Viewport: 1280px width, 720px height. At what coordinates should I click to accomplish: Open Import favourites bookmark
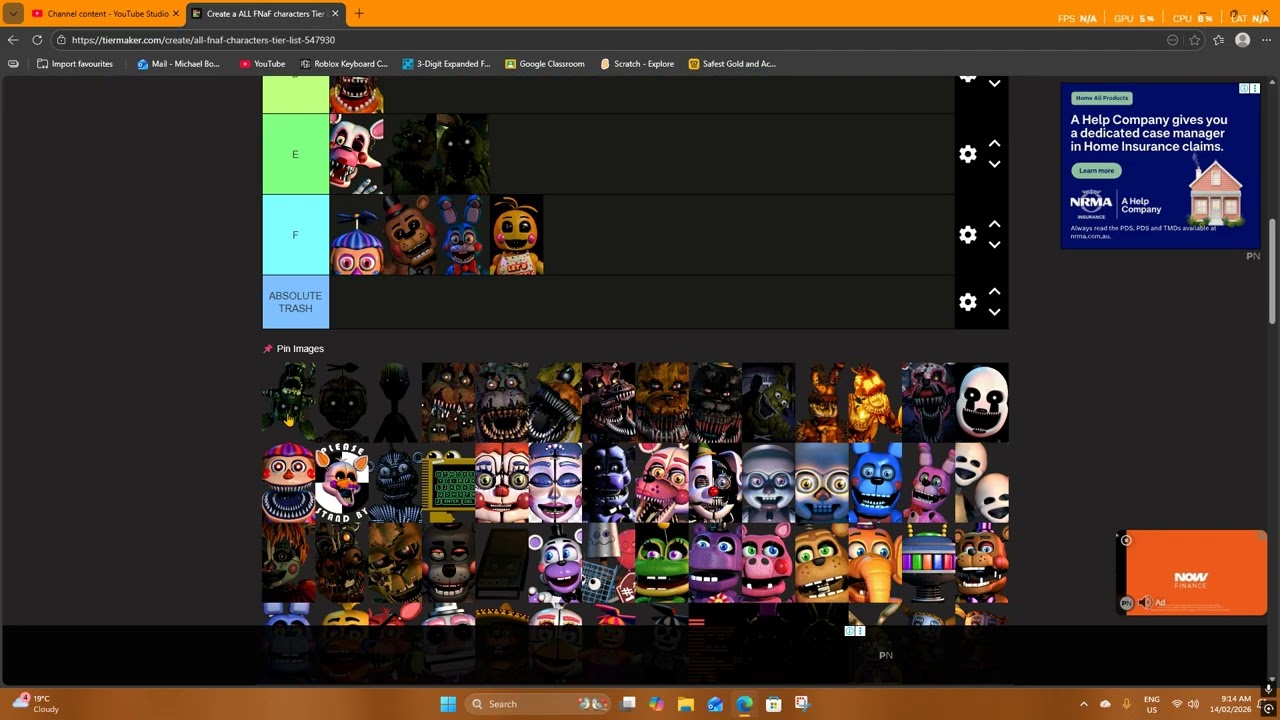[75, 64]
